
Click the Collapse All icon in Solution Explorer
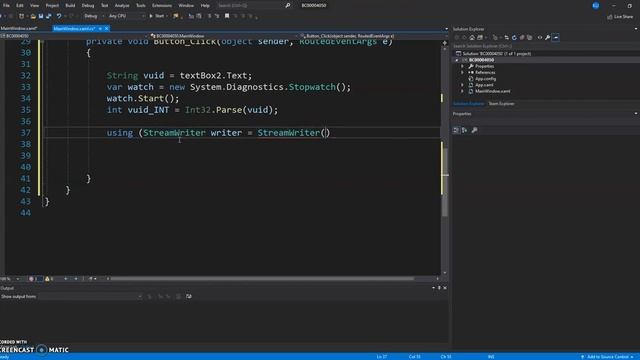pyautogui.click(x=522, y=38)
